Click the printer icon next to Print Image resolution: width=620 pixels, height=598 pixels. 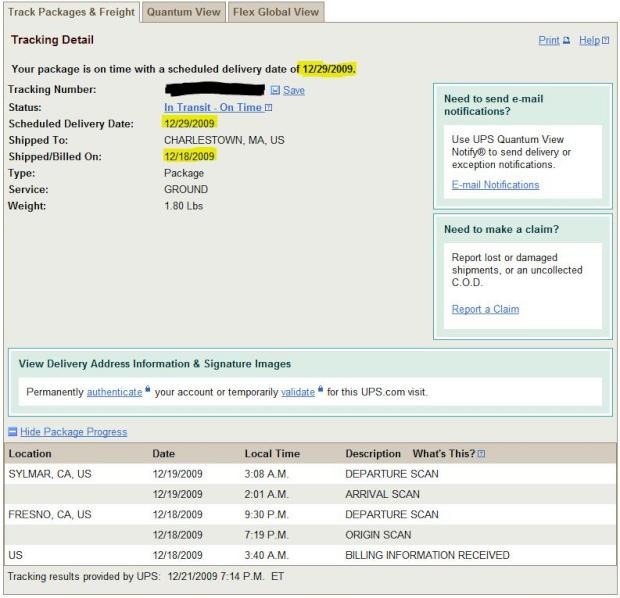pos(566,41)
